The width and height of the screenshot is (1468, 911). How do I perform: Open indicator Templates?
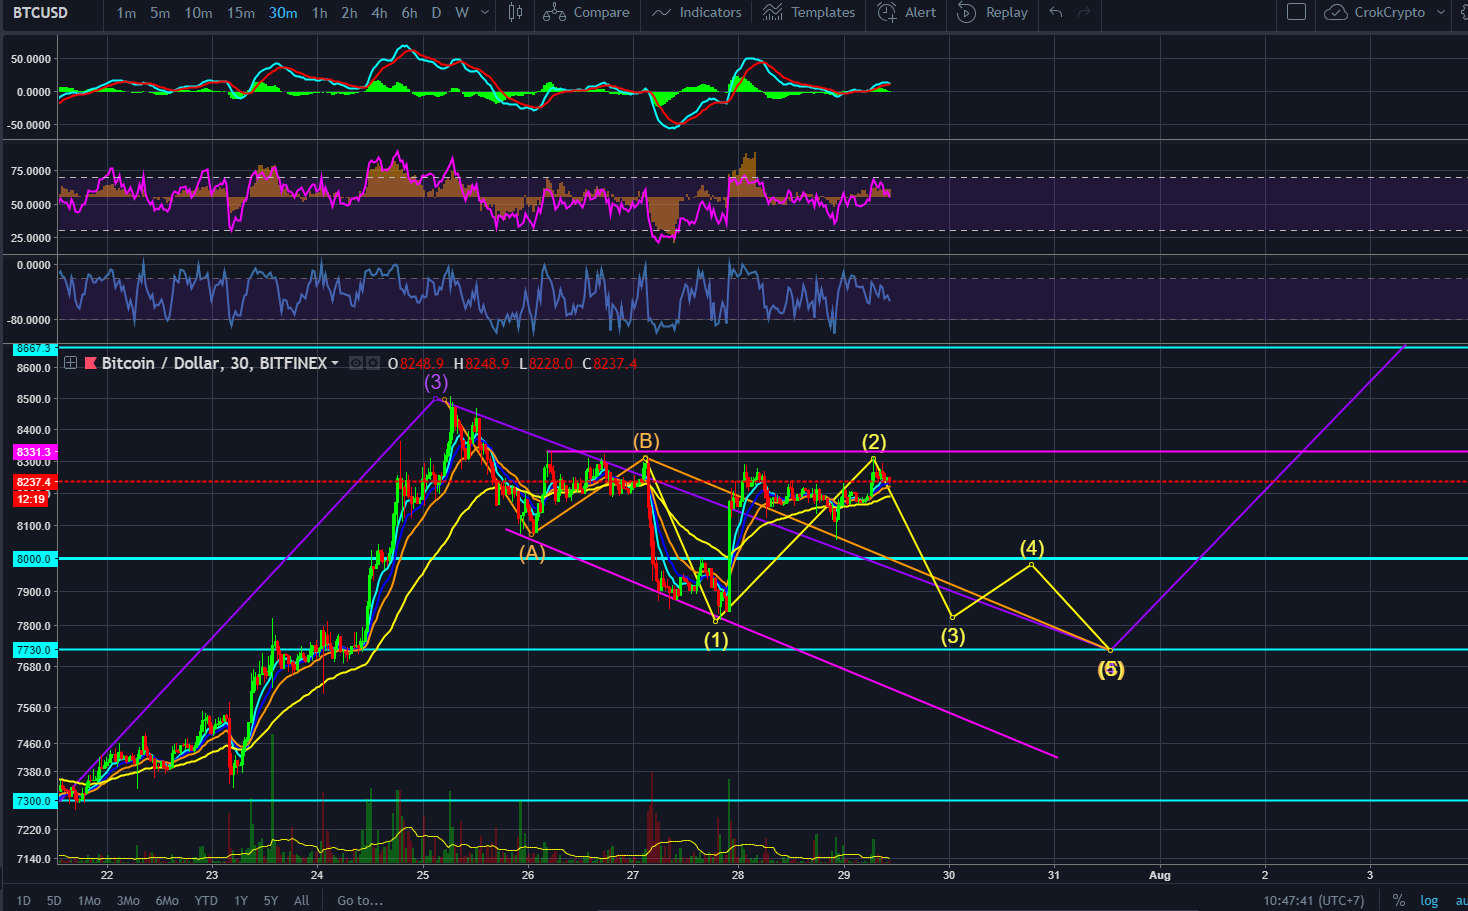809,13
